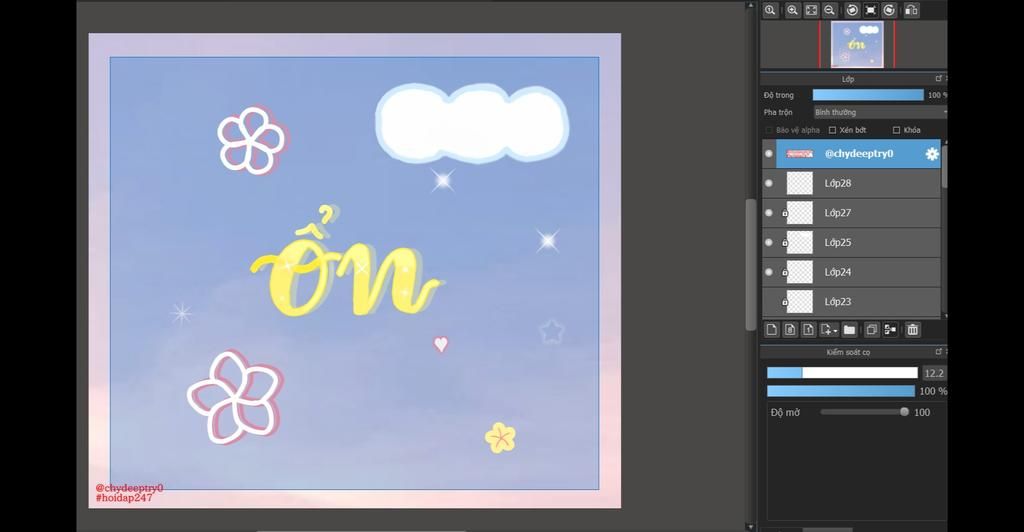Screen dimensions: 1024x532
Task: Click scroll up arrow of canvas scrollbar
Action: point(750,5)
